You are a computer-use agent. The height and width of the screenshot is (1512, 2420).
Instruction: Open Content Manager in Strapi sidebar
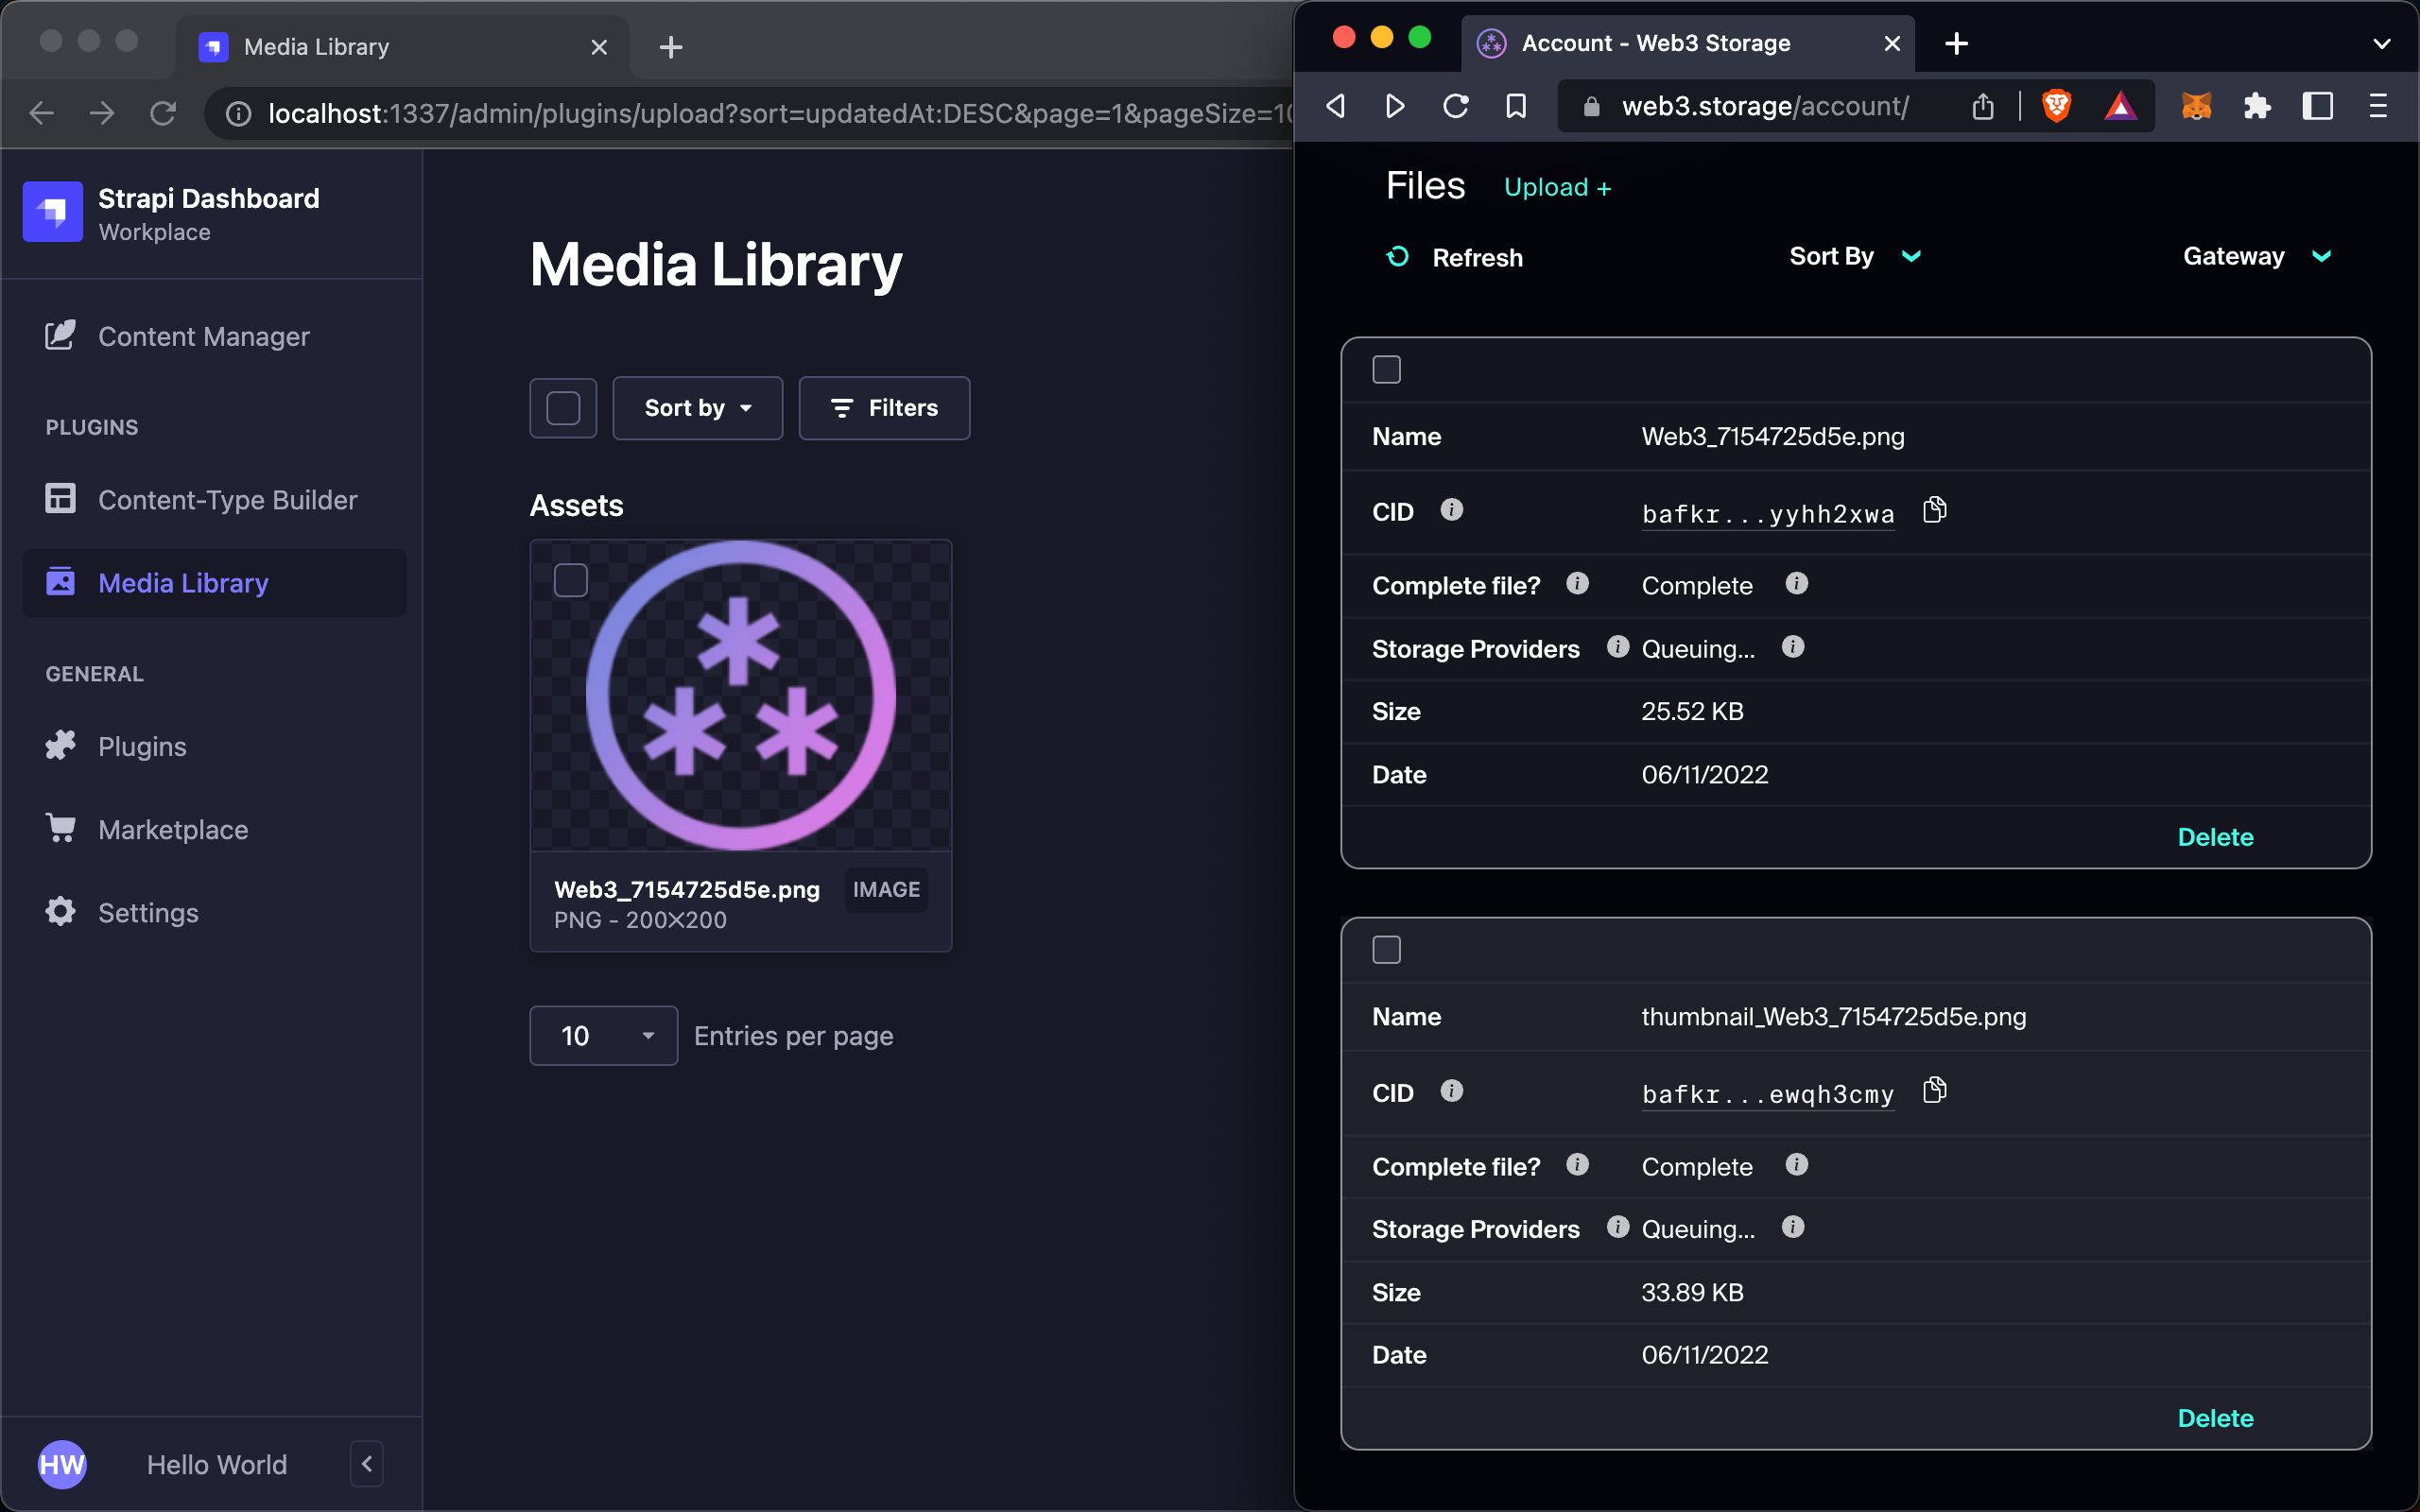(x=177, y=336)
